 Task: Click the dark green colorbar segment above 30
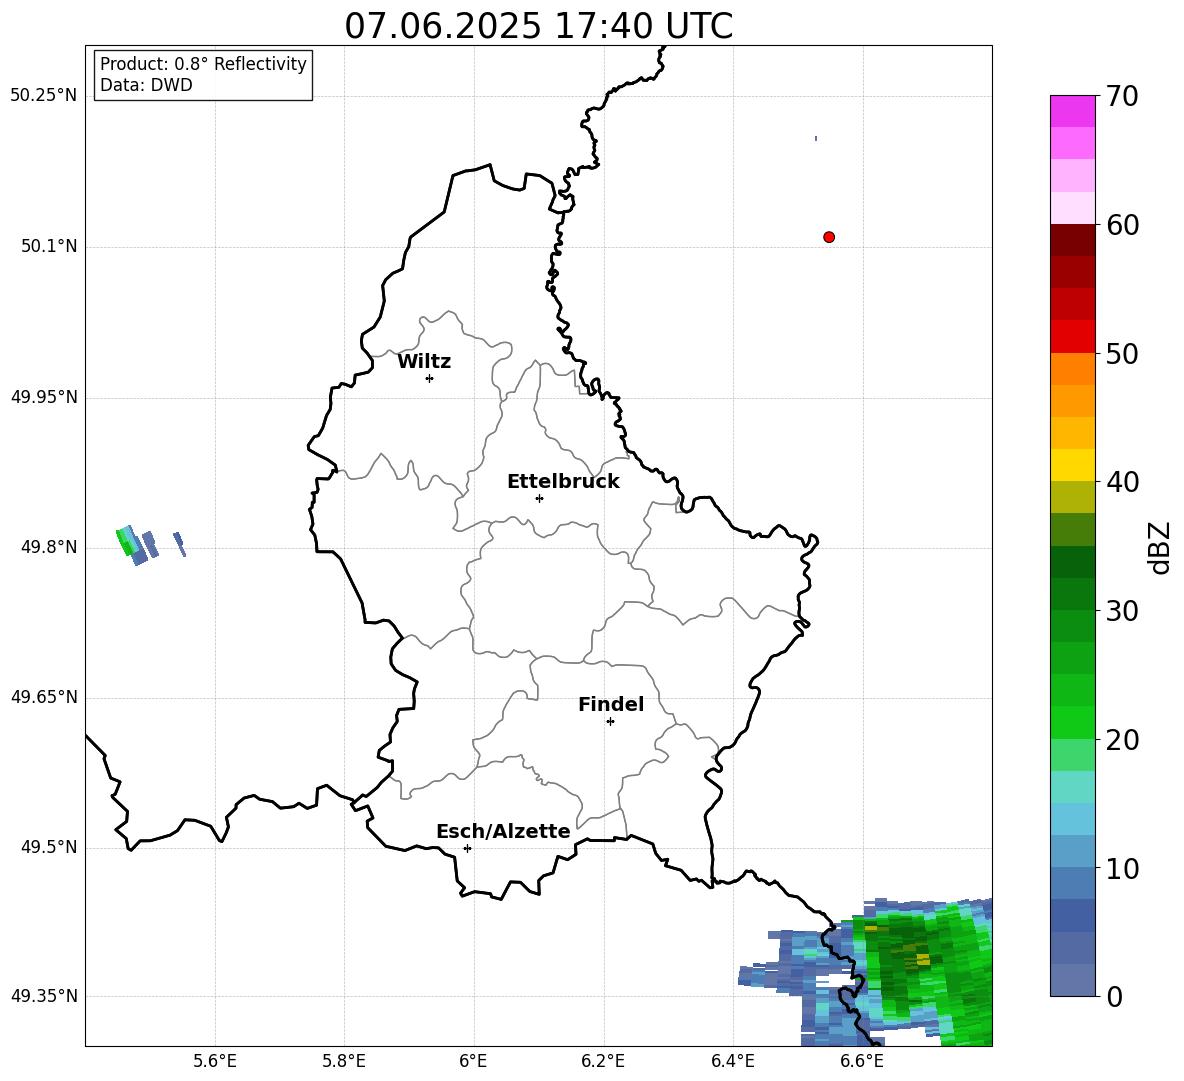pos(1073,594)
